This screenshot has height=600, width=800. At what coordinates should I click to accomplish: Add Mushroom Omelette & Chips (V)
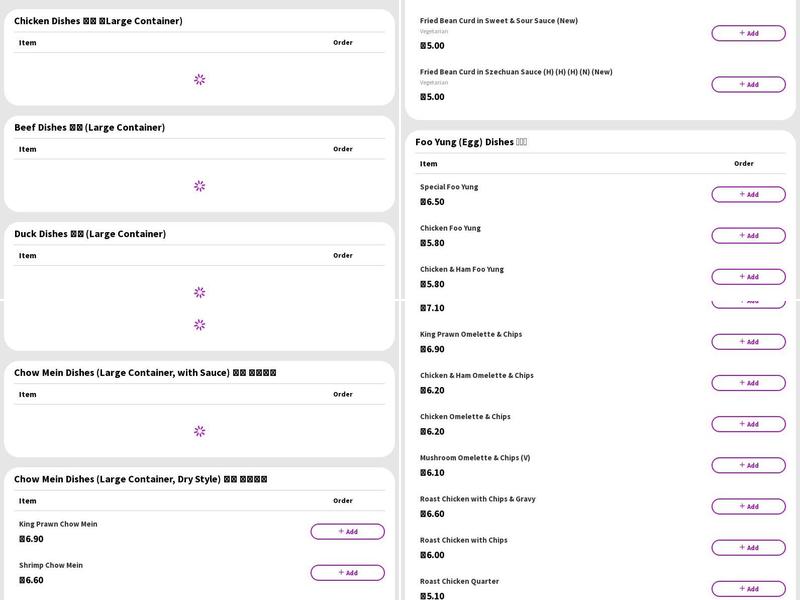click(748, 464)
